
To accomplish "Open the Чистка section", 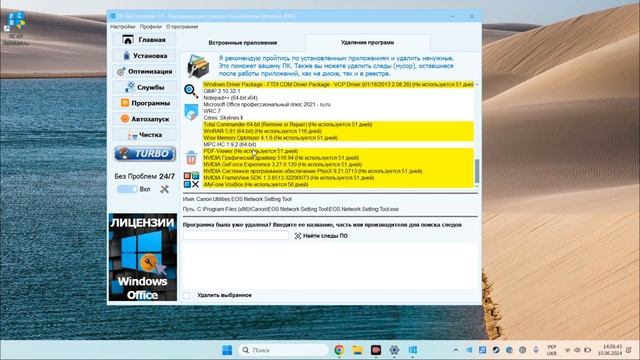I will click(144, 135).
